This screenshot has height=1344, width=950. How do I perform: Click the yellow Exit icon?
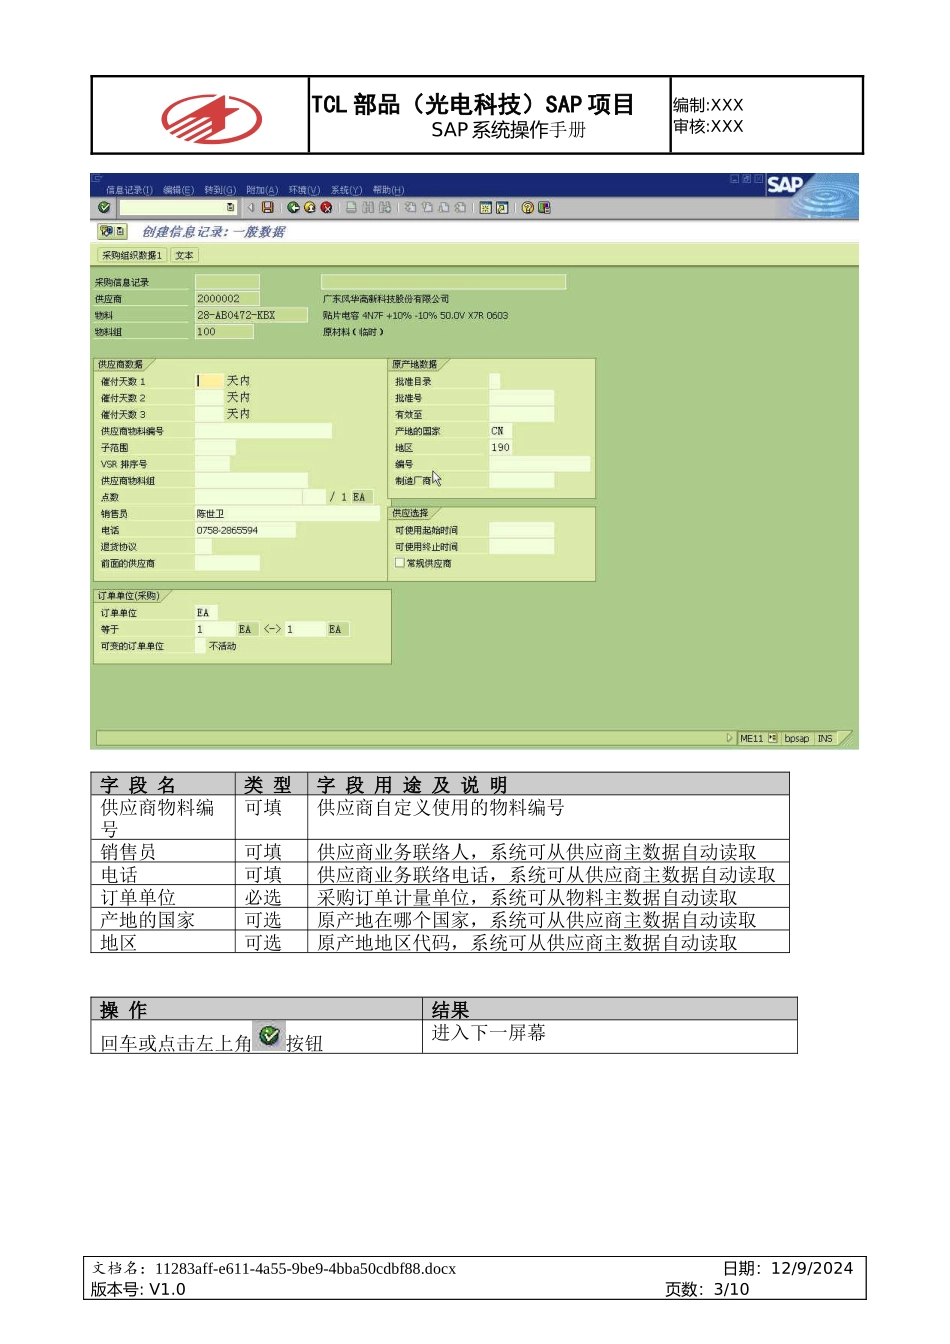(x=310, y=207)
